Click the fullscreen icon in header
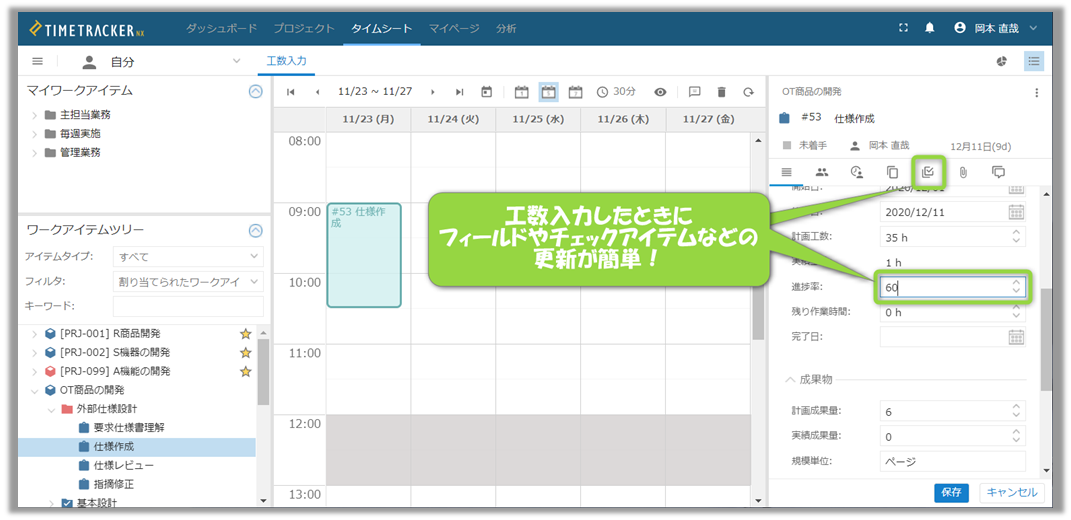Viewport: 1071px width, 520px height. click(x=904, y=28)
